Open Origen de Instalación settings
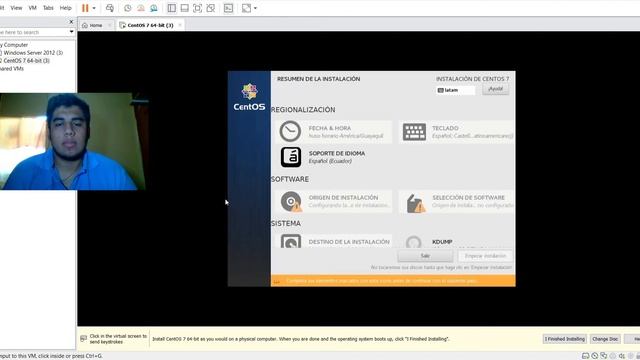The width and height of the screenshot is (640, 360). 333,201
